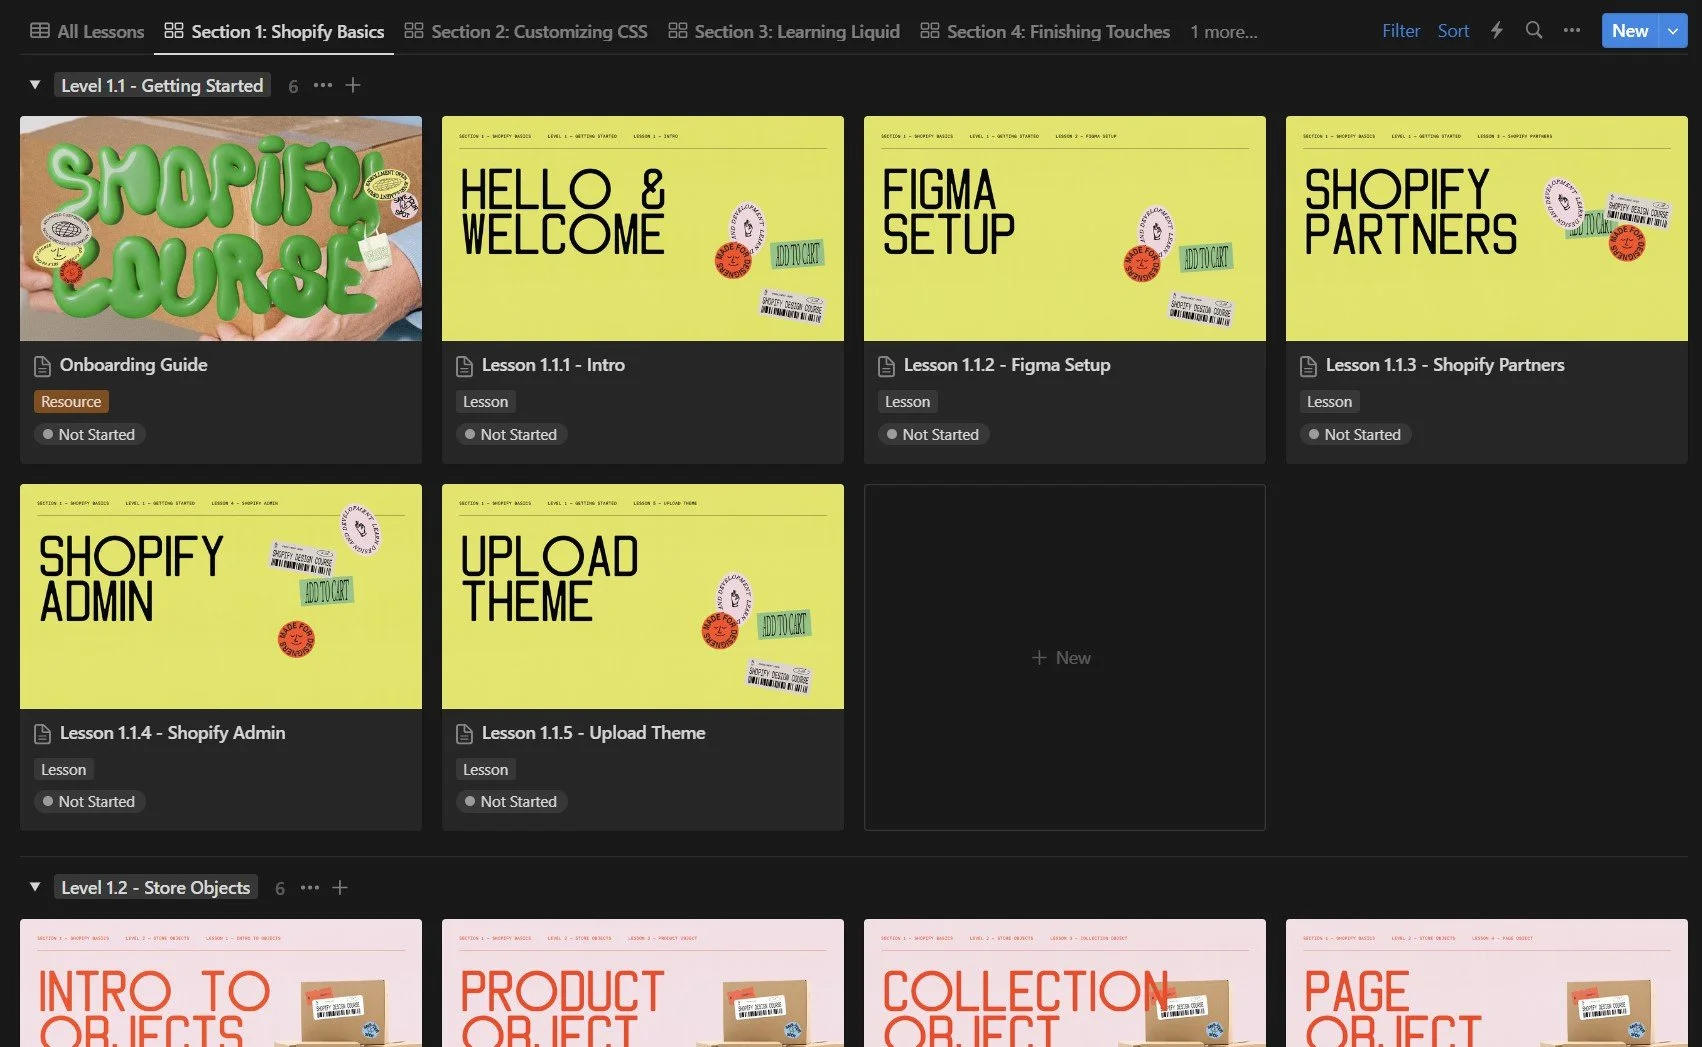The height and width of the screenshot is (1047, 1702).
Task: Open Shopify Admin cover thumbnail
Action: [221, 596]
